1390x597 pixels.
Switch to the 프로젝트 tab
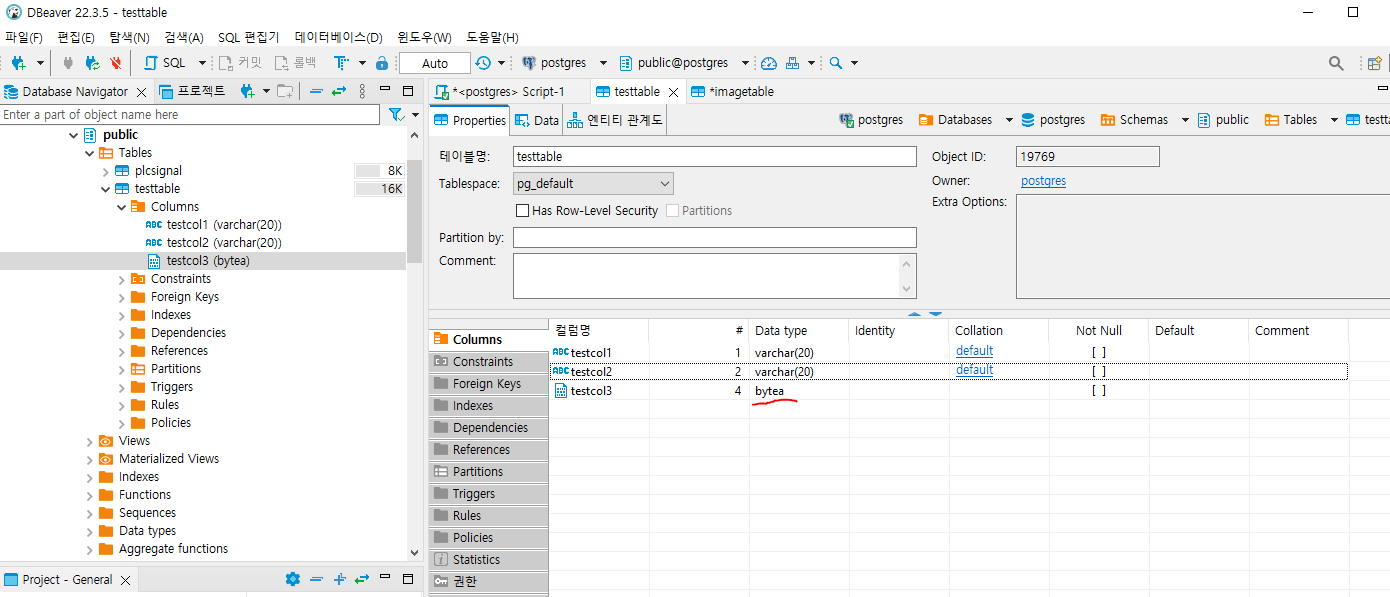193,91
